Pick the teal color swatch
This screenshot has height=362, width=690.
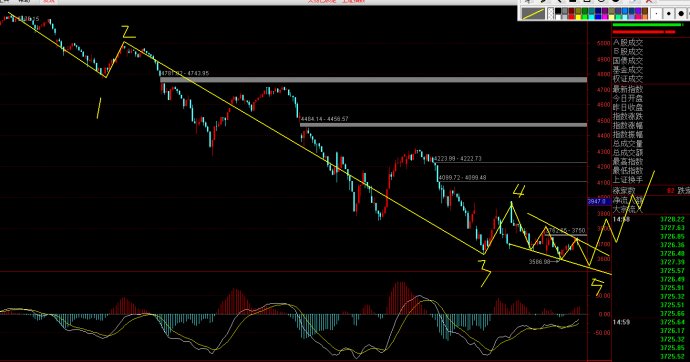(591, 11)
